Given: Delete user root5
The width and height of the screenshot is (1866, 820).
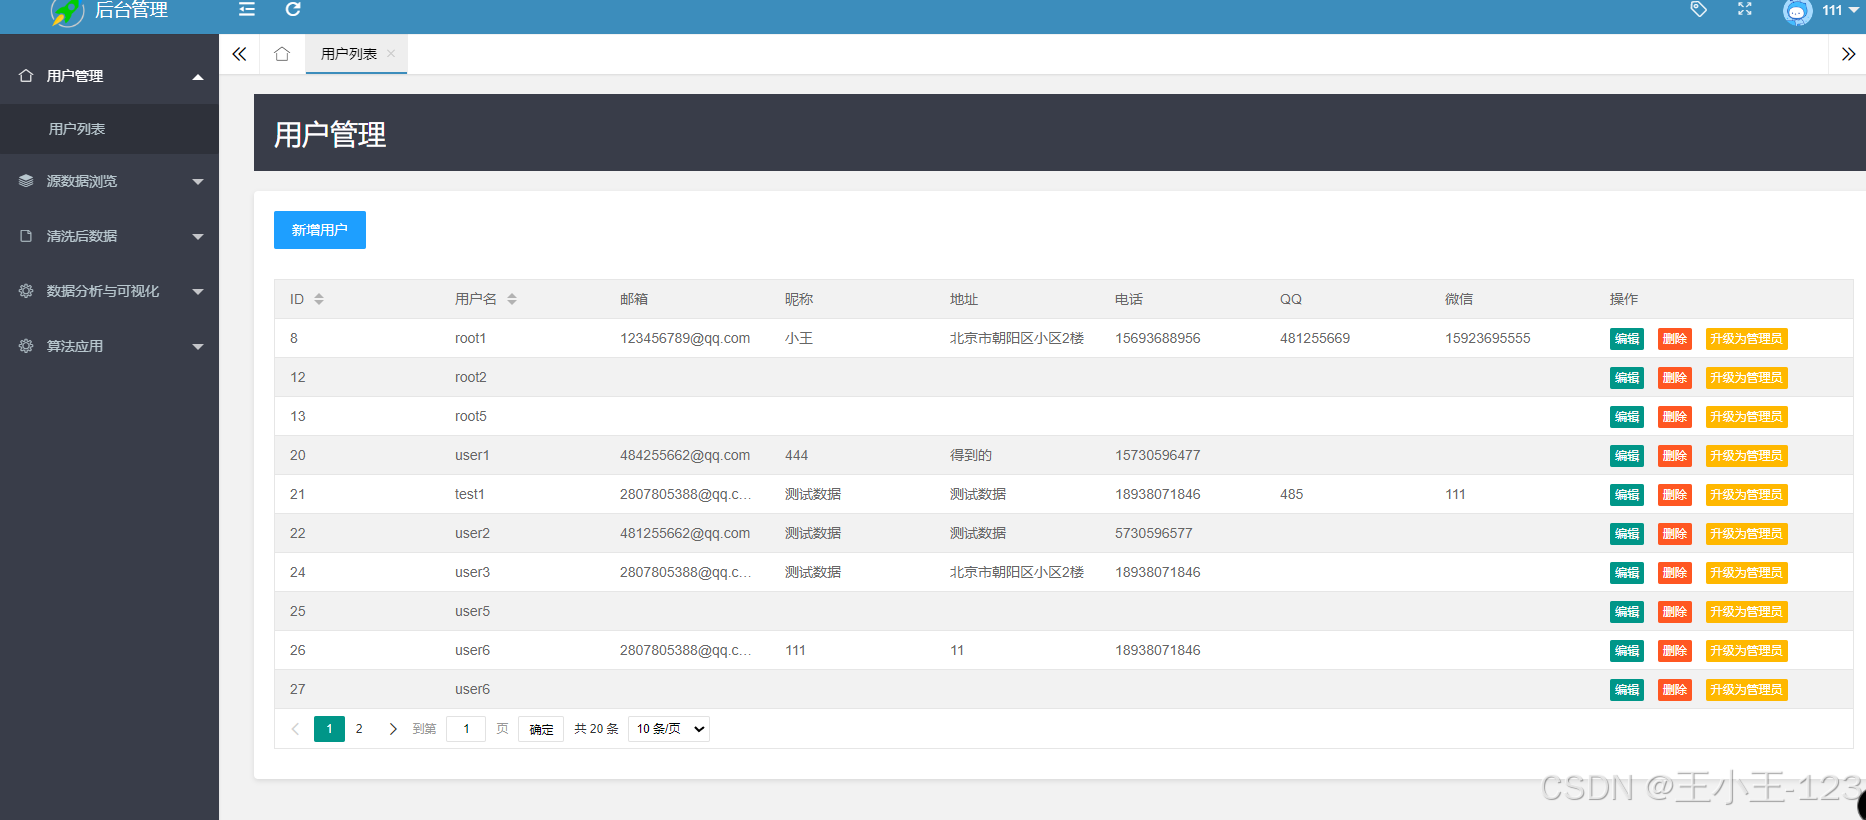Looking at the screenshot, I should pos(1675,417).
